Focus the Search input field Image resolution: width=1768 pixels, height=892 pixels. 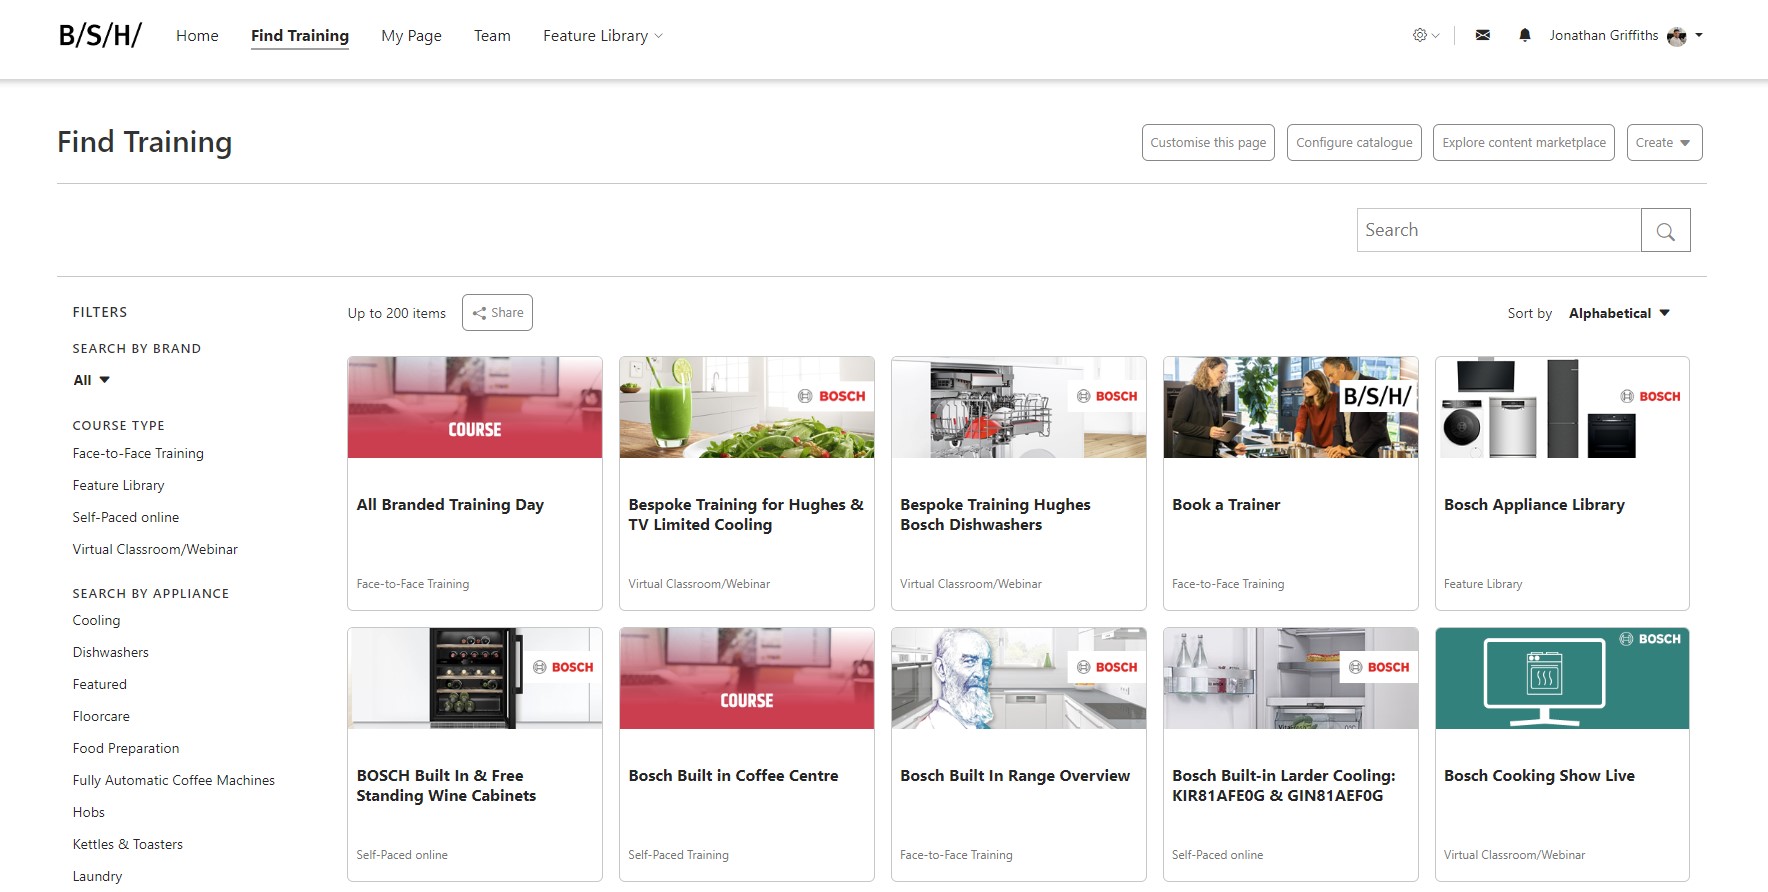(1499, 230)
